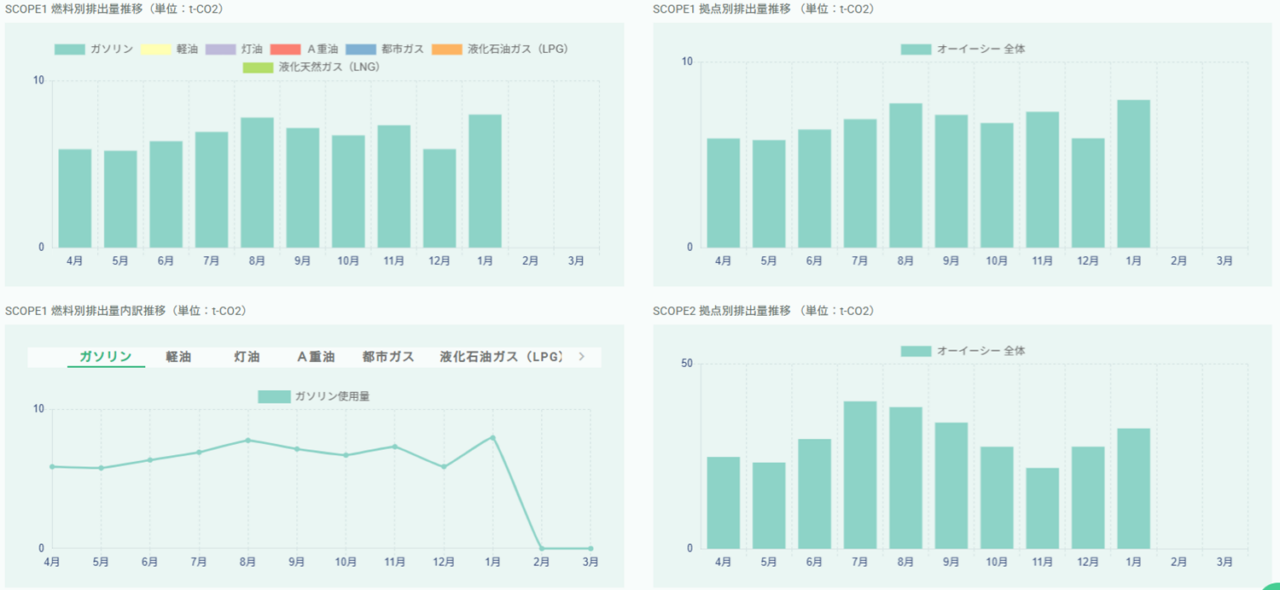The width and height of the screenshot is (1280, 590).
Task: Switch to the 都市ガス tab
Action: coord(388,357)
